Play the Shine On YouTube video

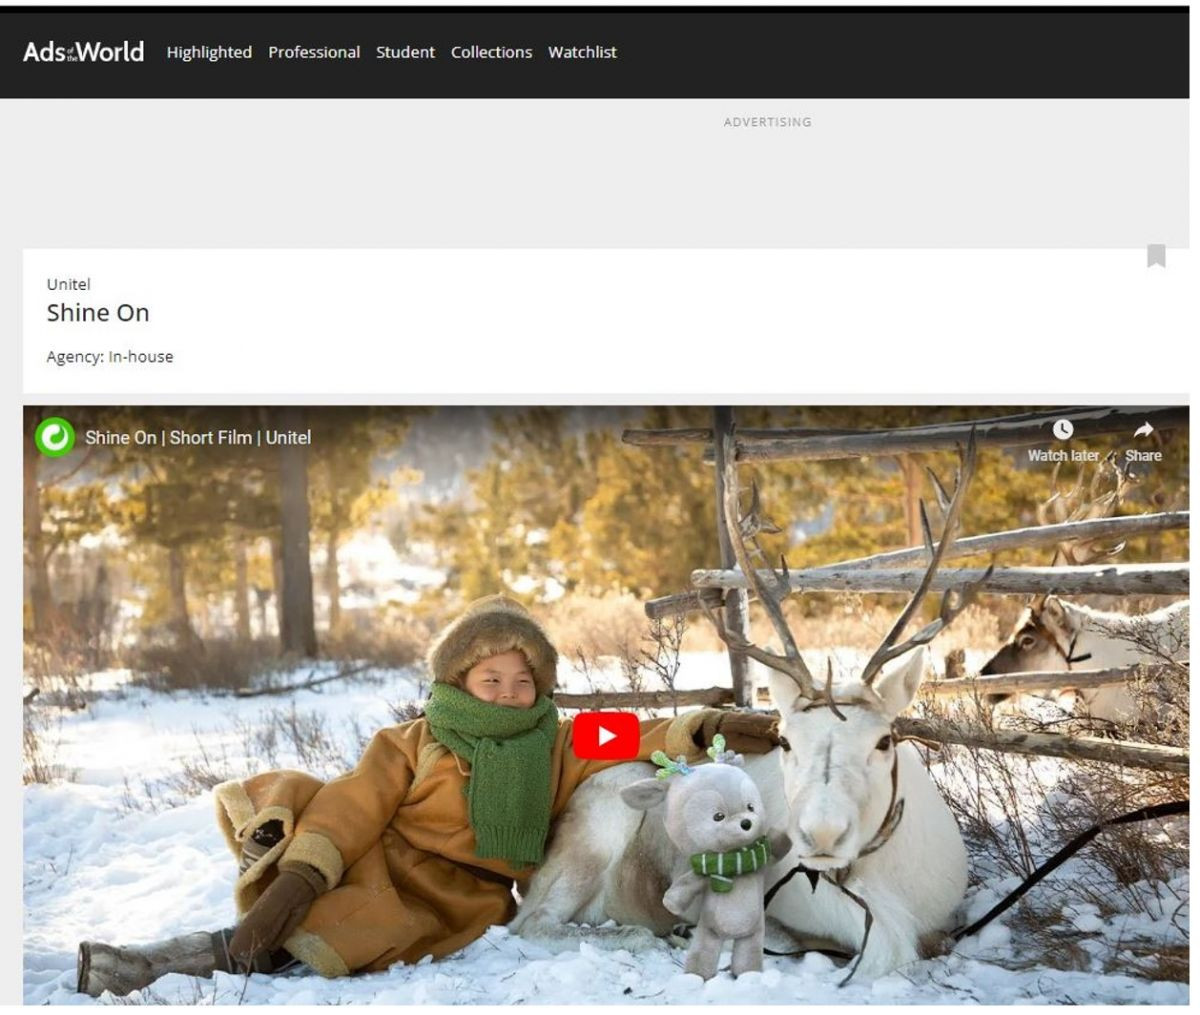pos(606,736)
